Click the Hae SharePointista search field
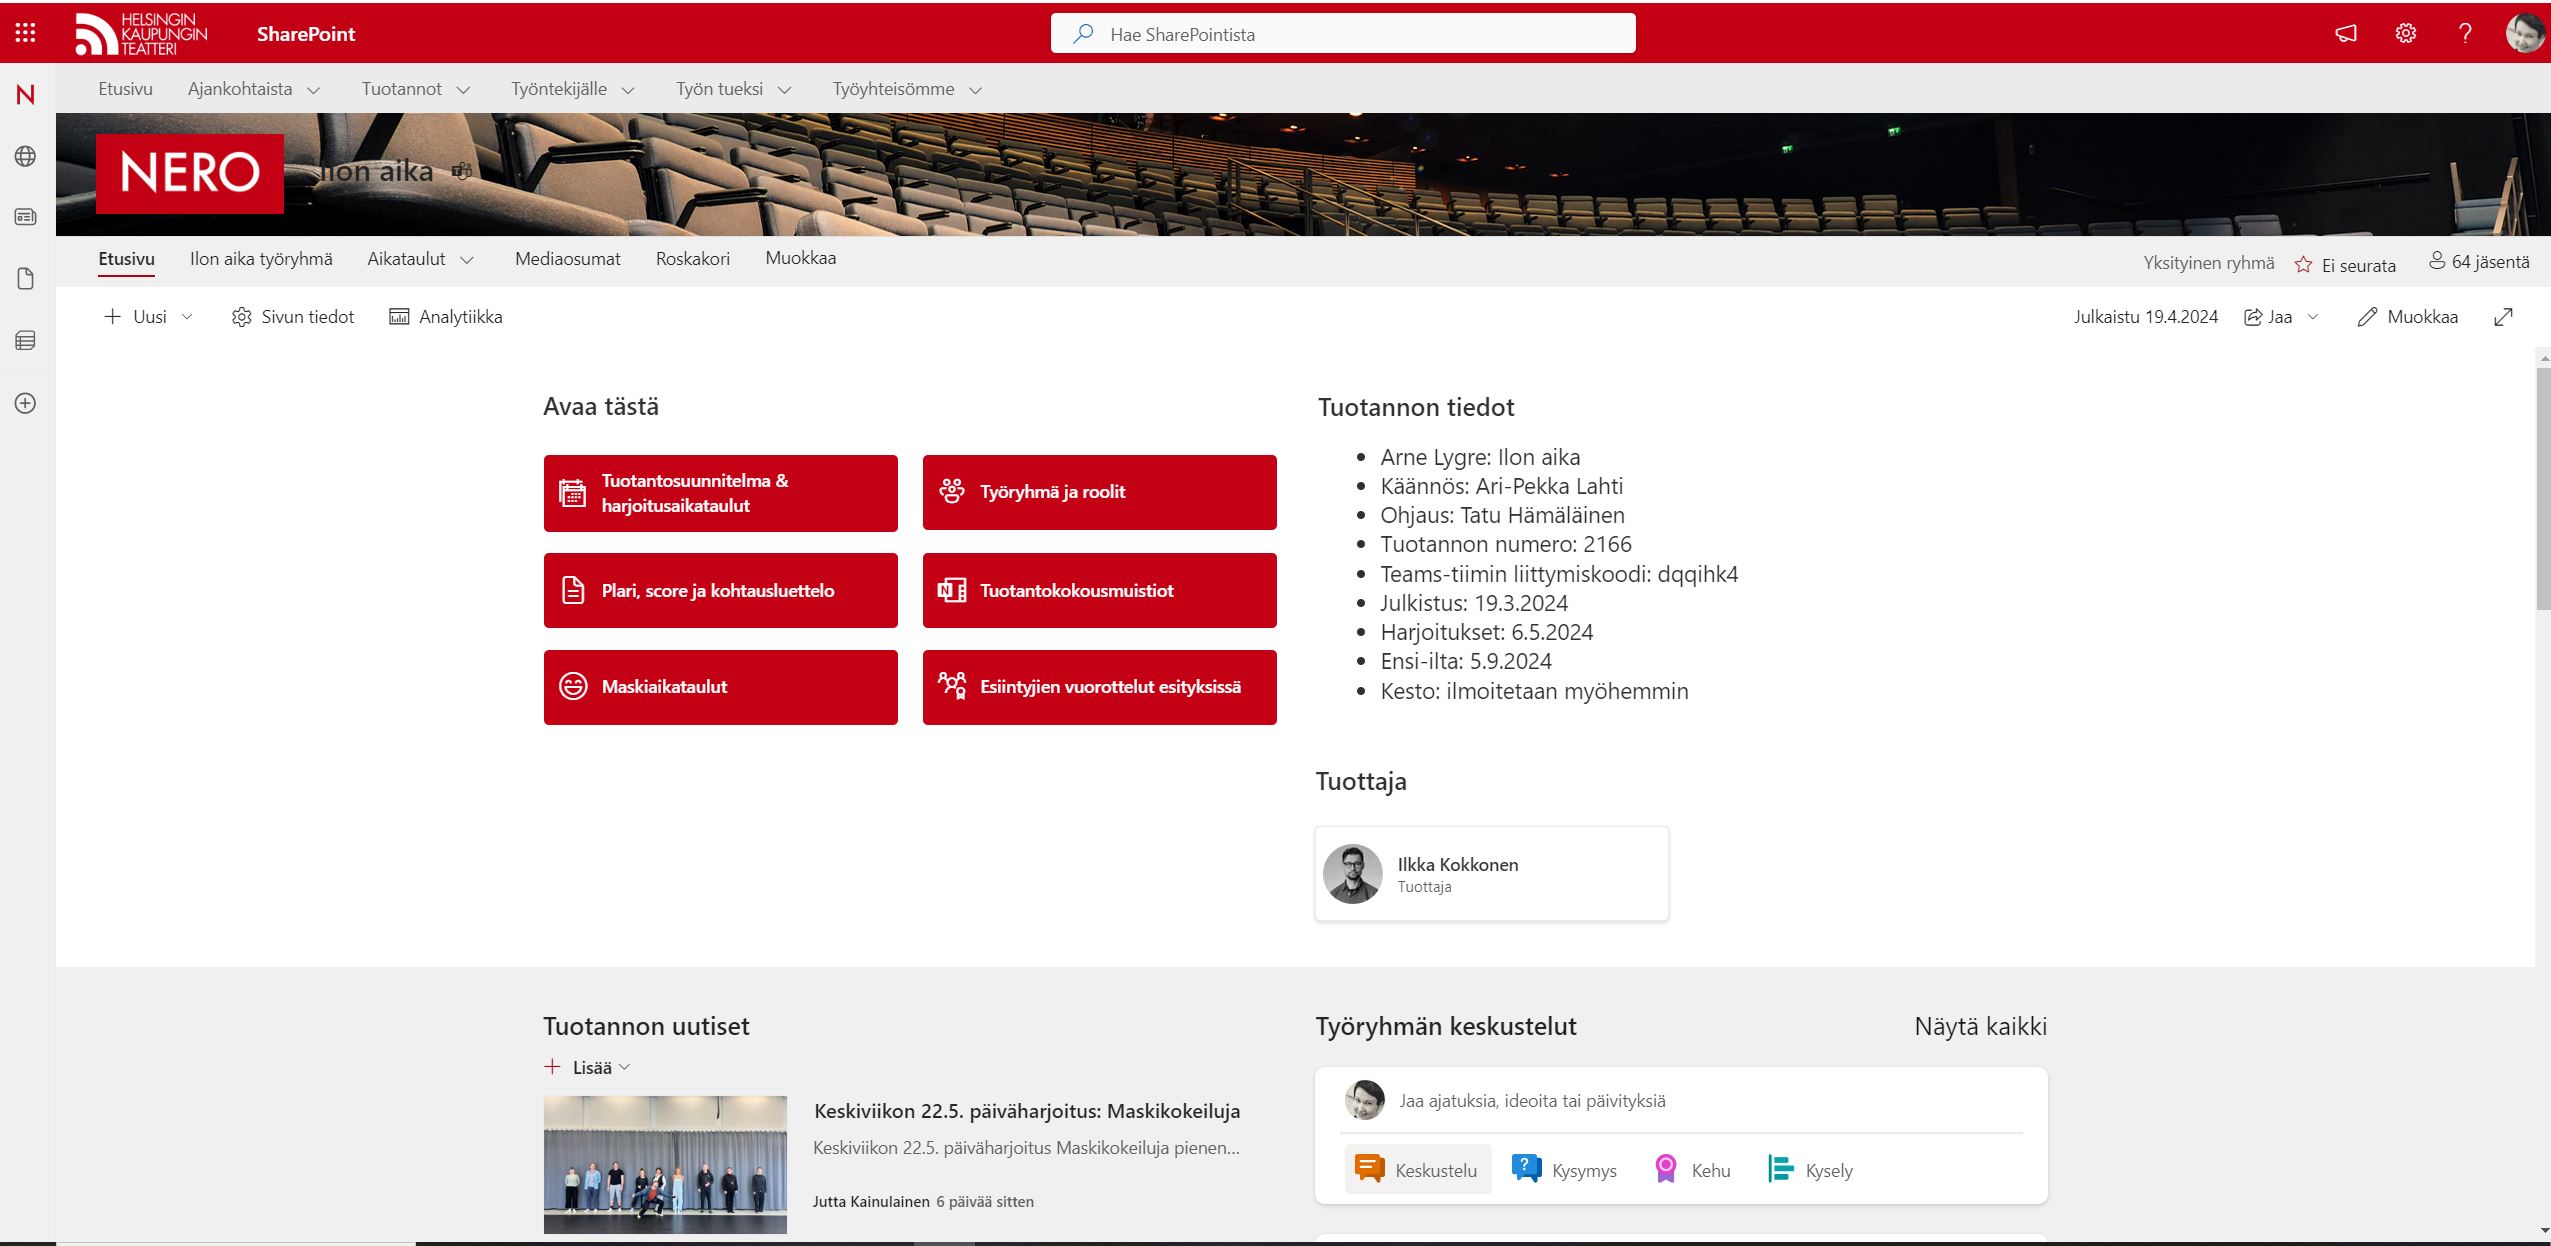This screenshot has height=1246, width=2551. click(1343, 34)
